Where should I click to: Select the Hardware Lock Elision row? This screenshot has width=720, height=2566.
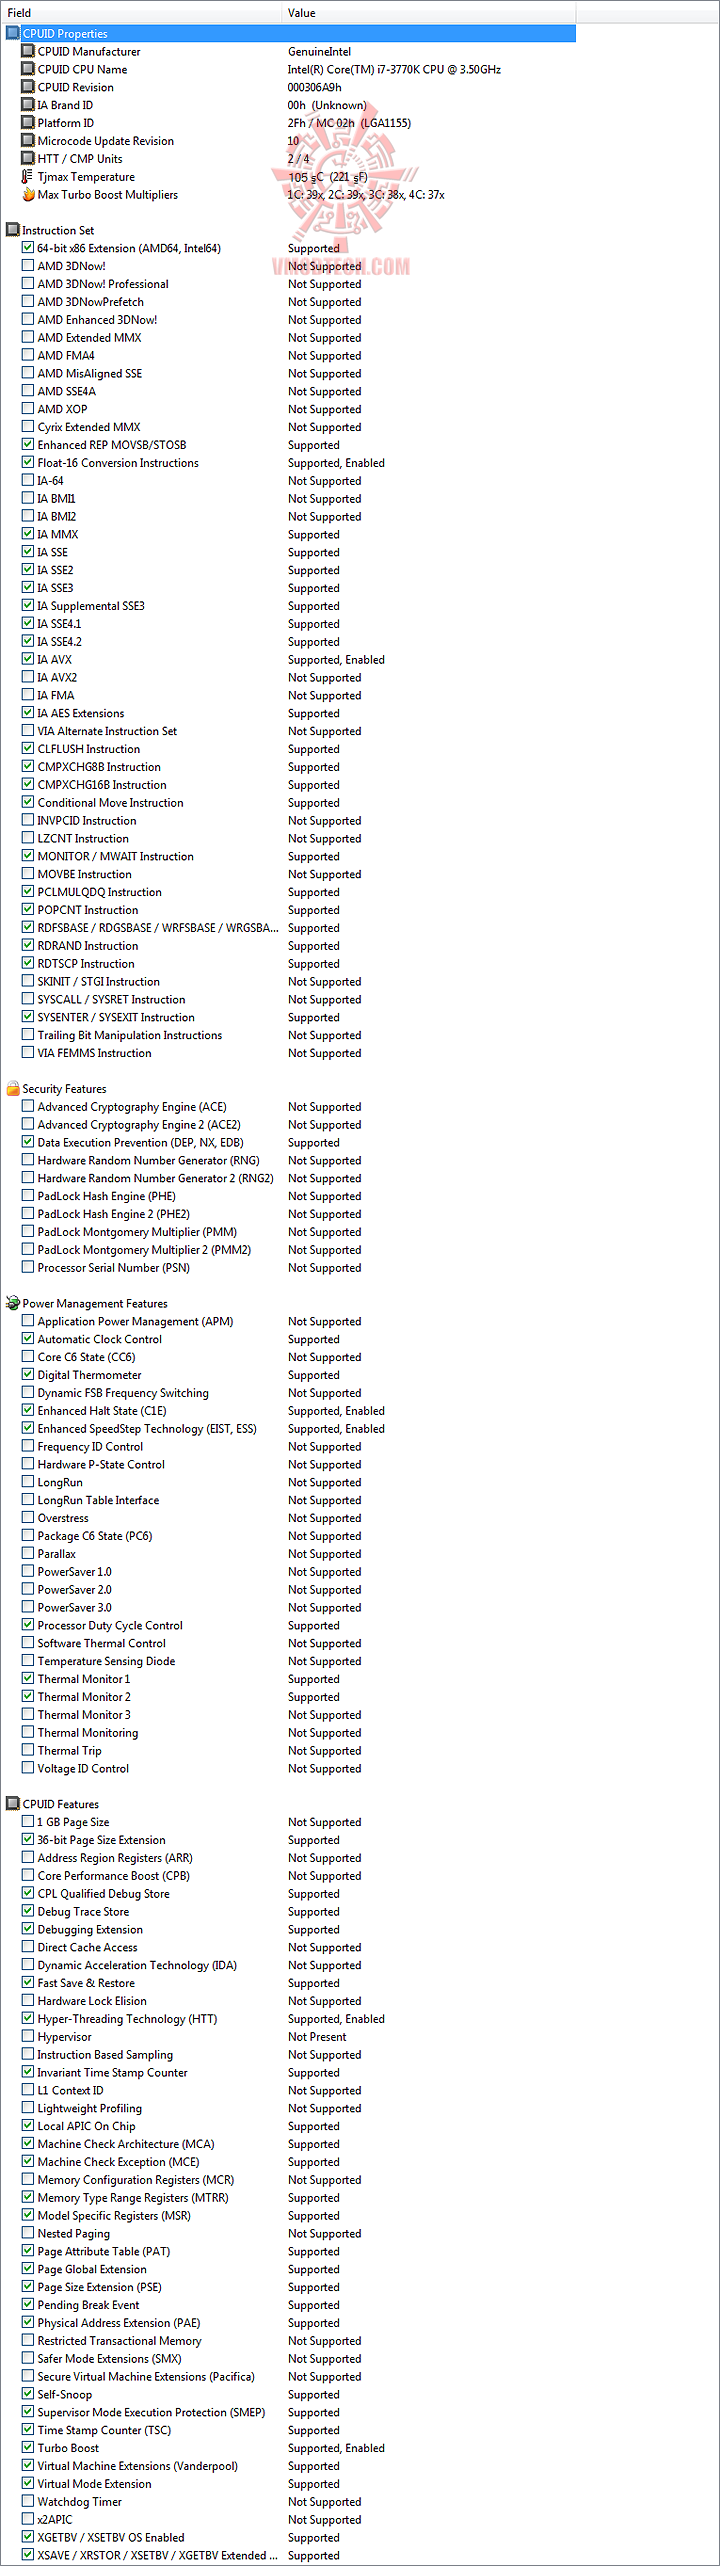[x=289, y=2001]
